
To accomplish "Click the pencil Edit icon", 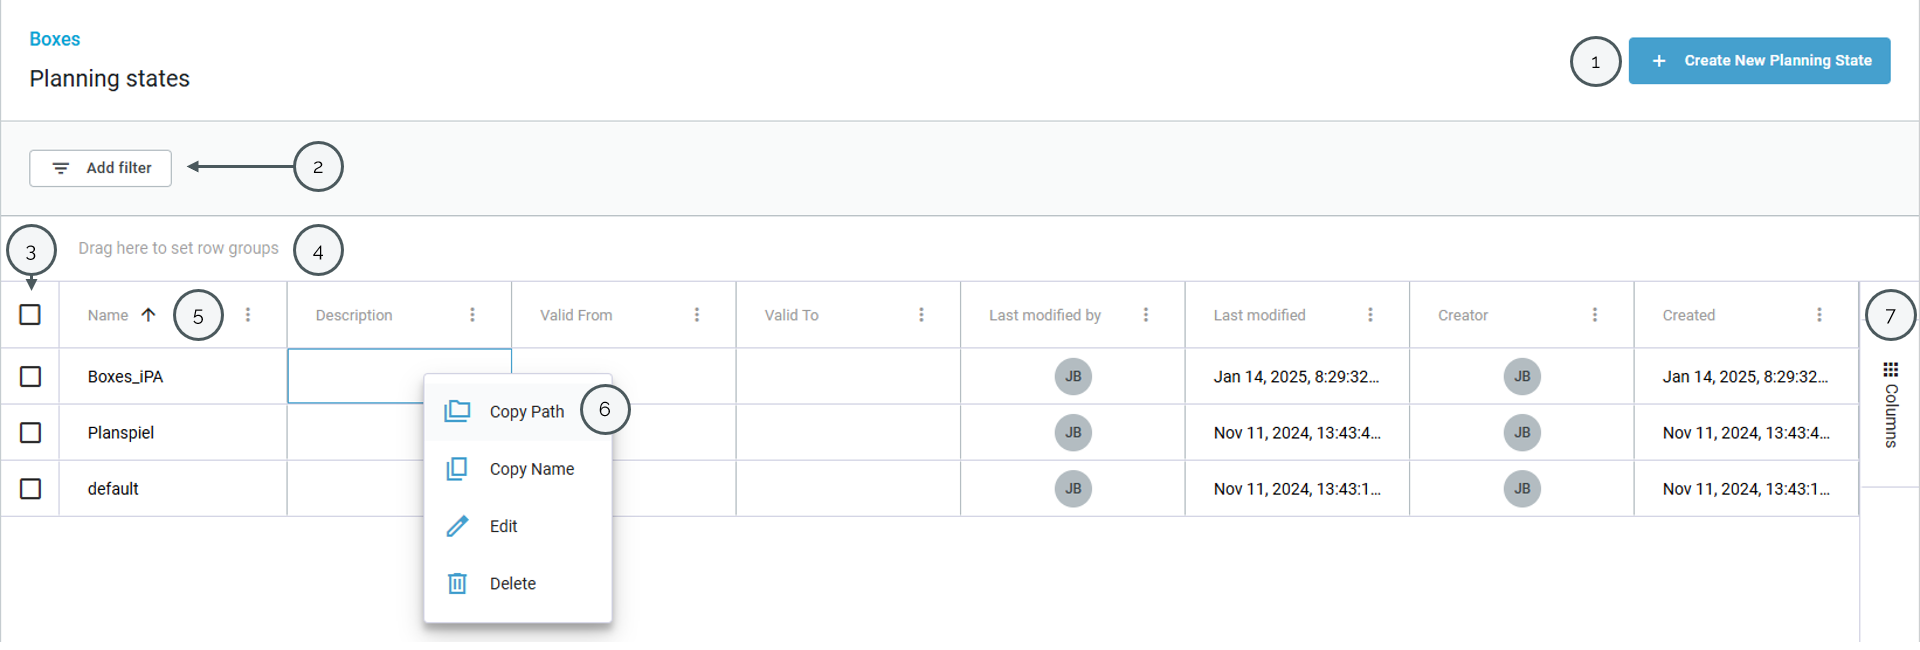I will [457, 526].
